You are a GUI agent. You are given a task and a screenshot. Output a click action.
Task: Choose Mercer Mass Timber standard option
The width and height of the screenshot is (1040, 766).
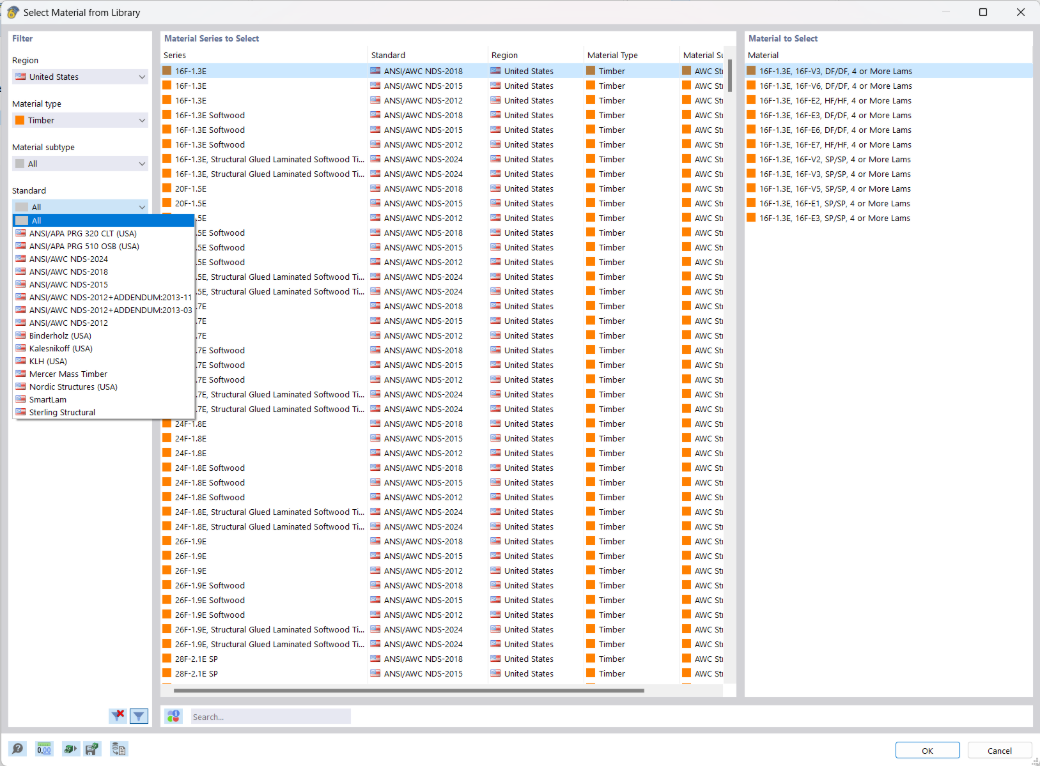point(104,374)
